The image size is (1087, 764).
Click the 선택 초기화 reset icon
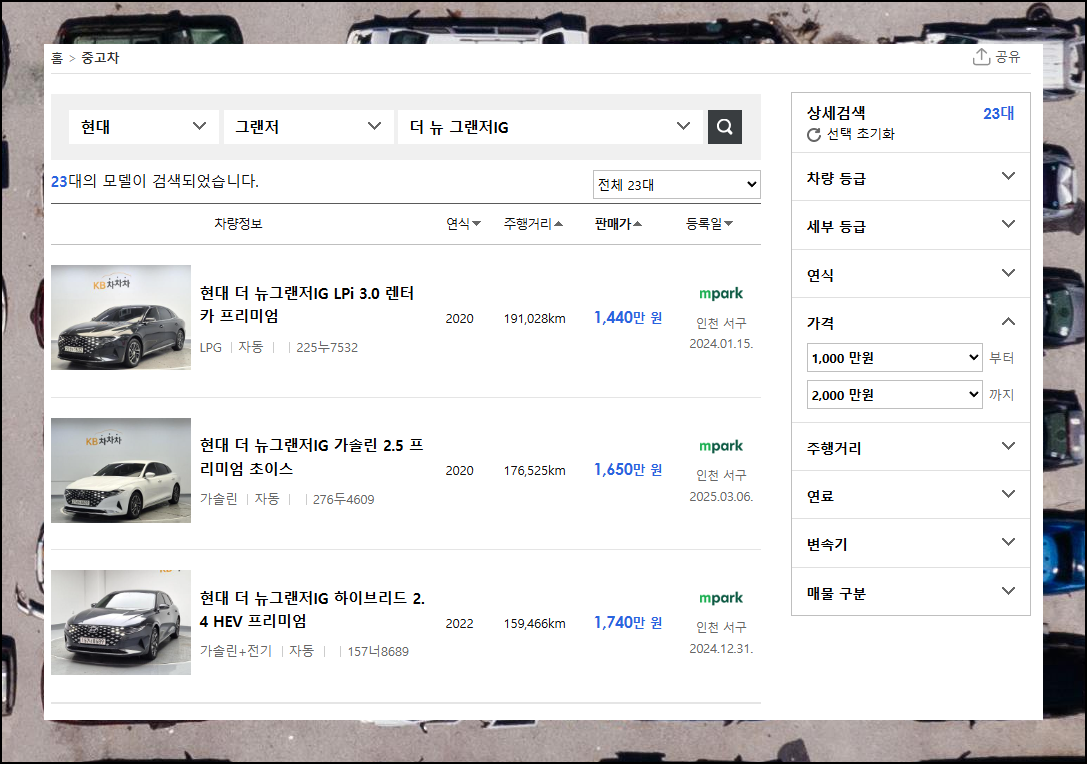point(814,134)
